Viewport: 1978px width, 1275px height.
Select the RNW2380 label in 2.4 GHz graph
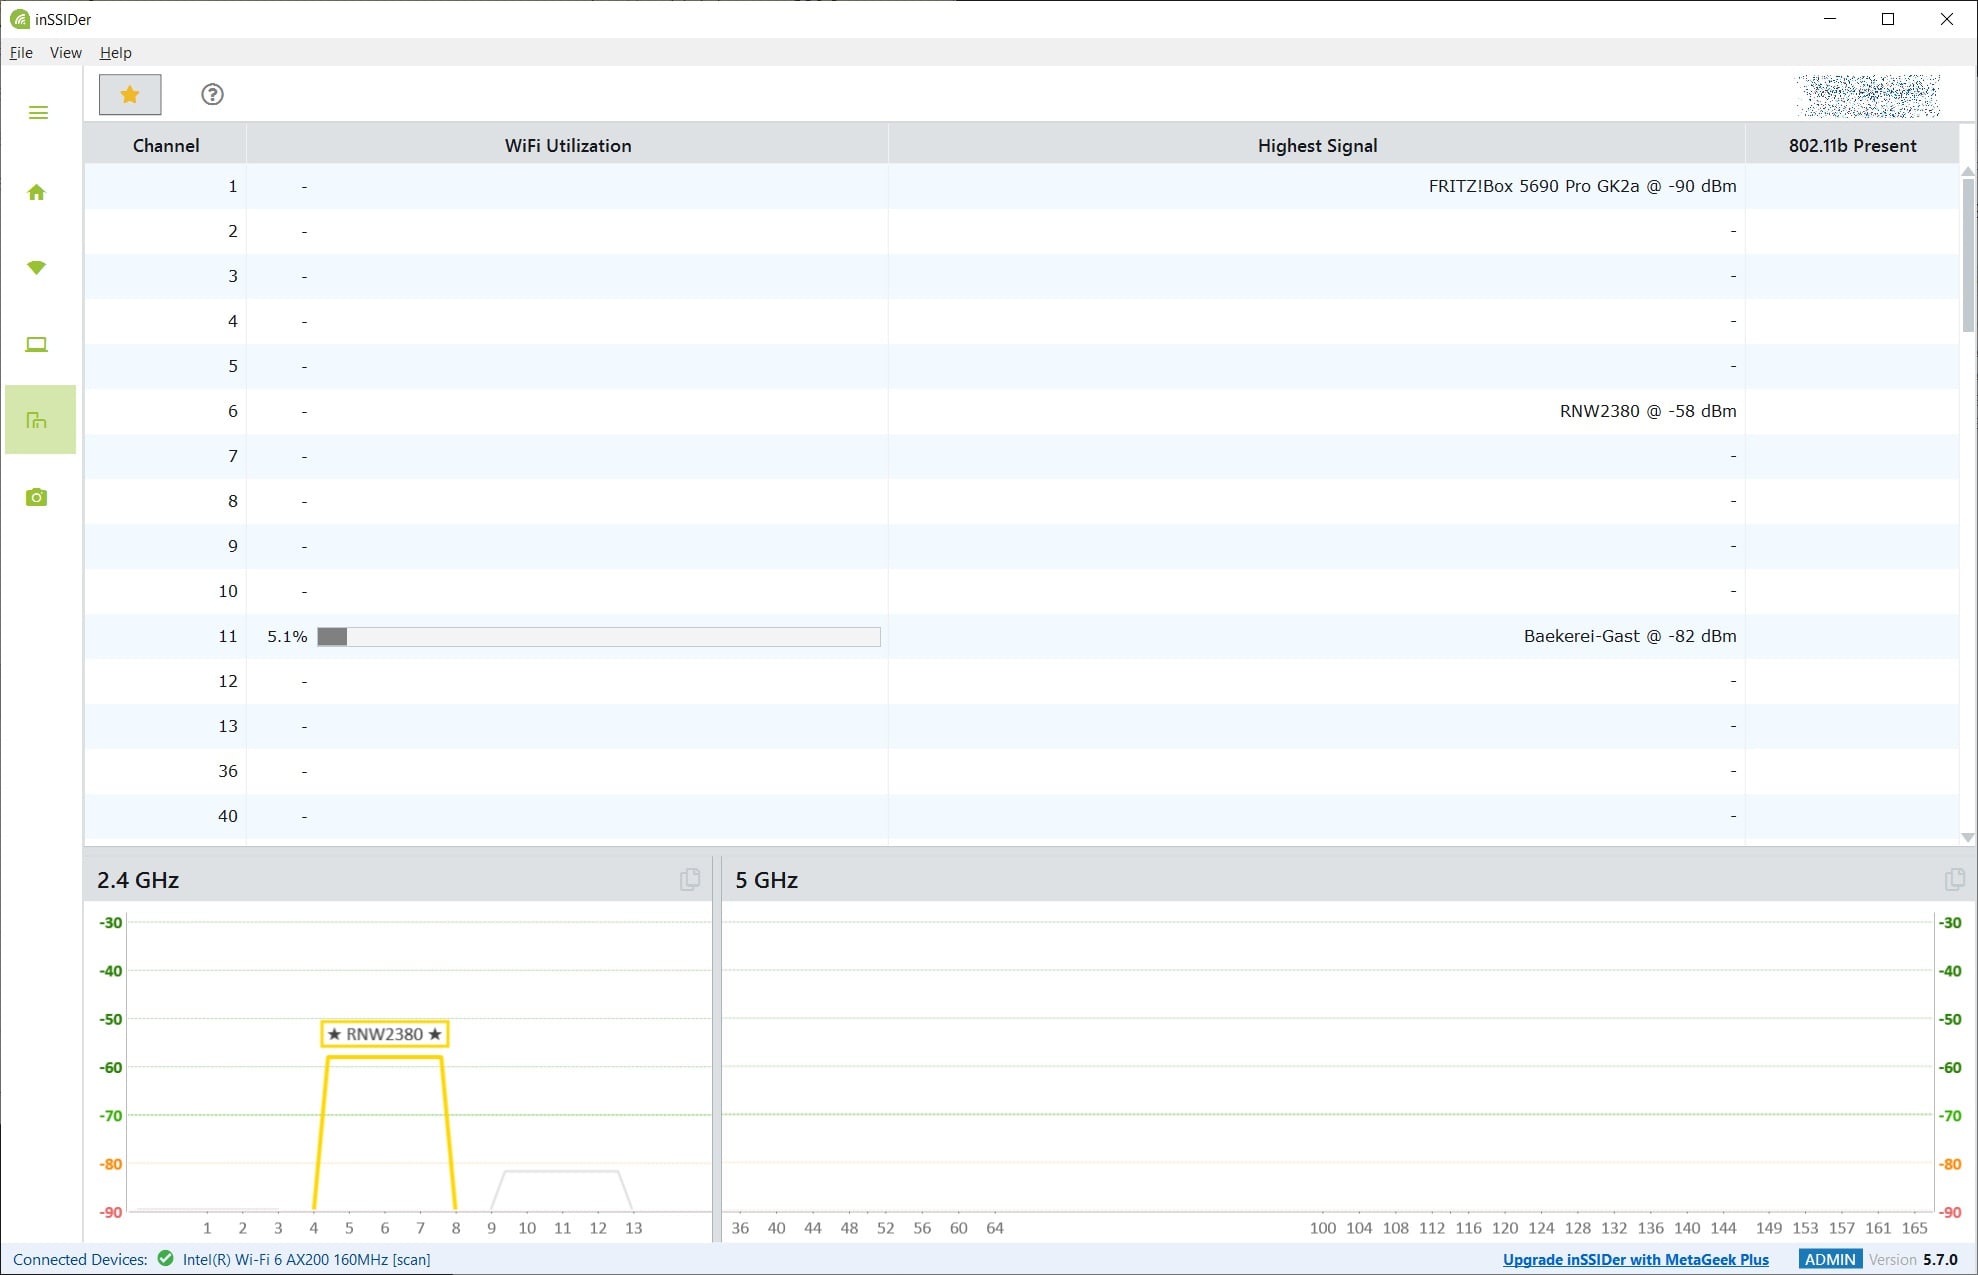385,1034
